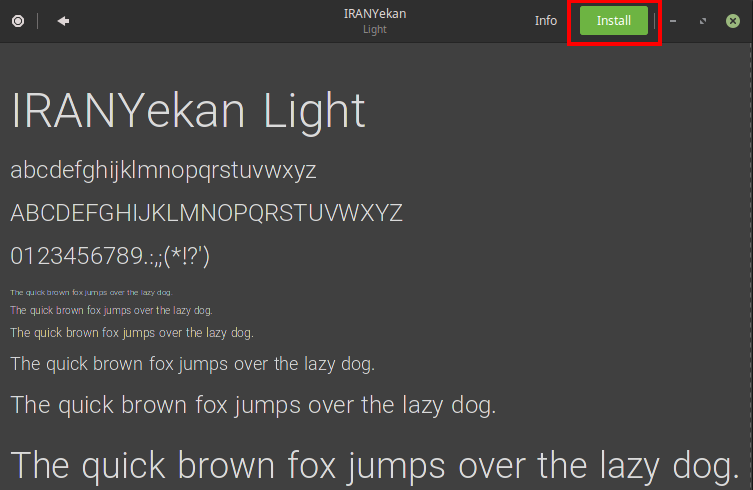The height and width of the screenshot is (490, 753).
Task: Click the lowercase alphabet sample line
Action: point(163,171)
